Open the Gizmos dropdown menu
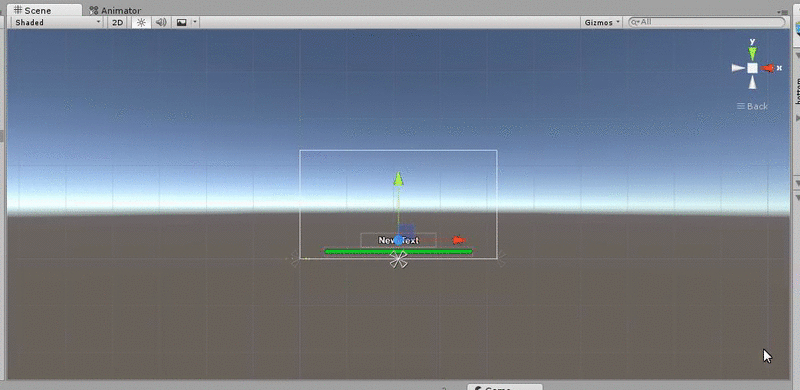The width and height of the screenshot is (800, 390). (x=602, y=22)
